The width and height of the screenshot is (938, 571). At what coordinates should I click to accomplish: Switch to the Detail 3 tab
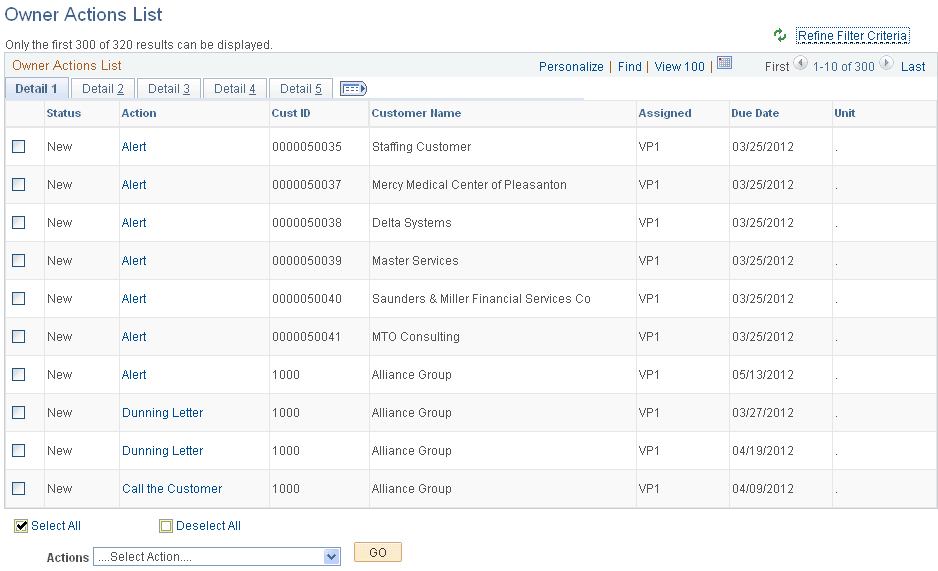(x=169, y=88)
